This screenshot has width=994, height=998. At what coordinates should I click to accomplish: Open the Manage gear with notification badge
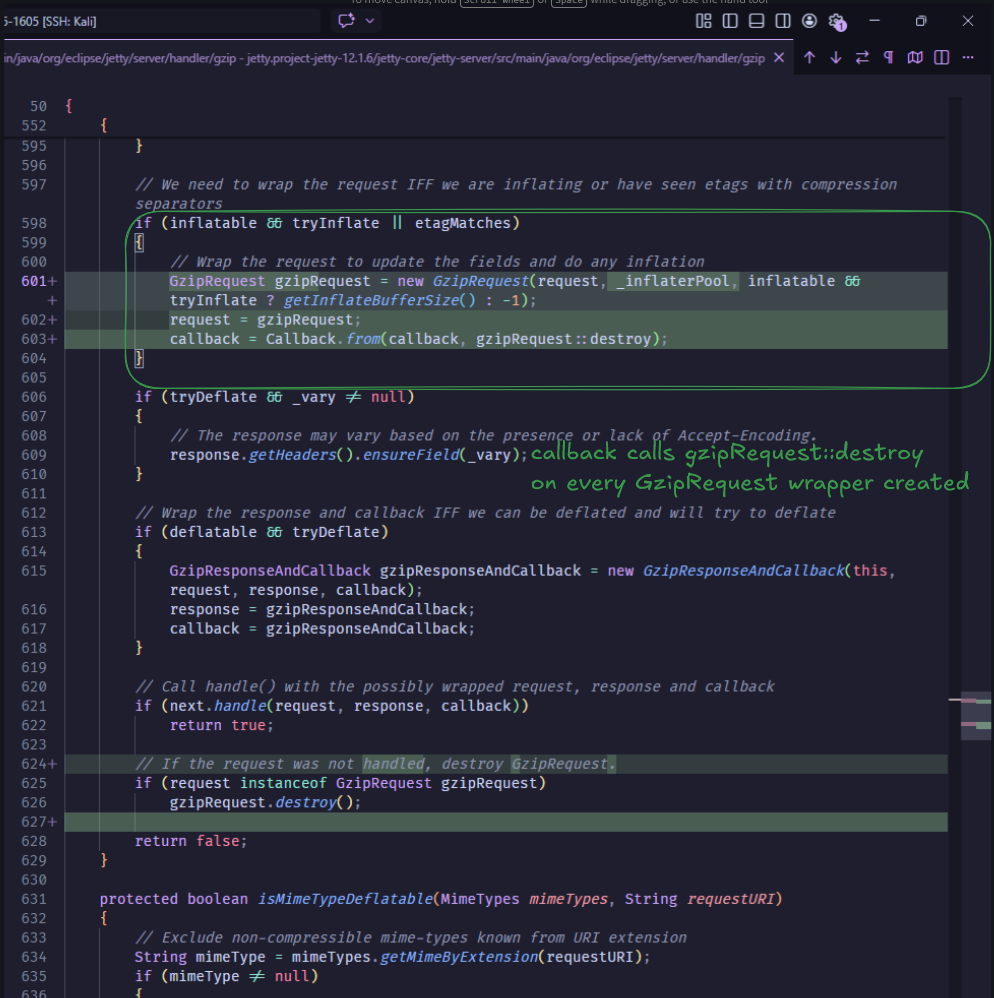838,21
